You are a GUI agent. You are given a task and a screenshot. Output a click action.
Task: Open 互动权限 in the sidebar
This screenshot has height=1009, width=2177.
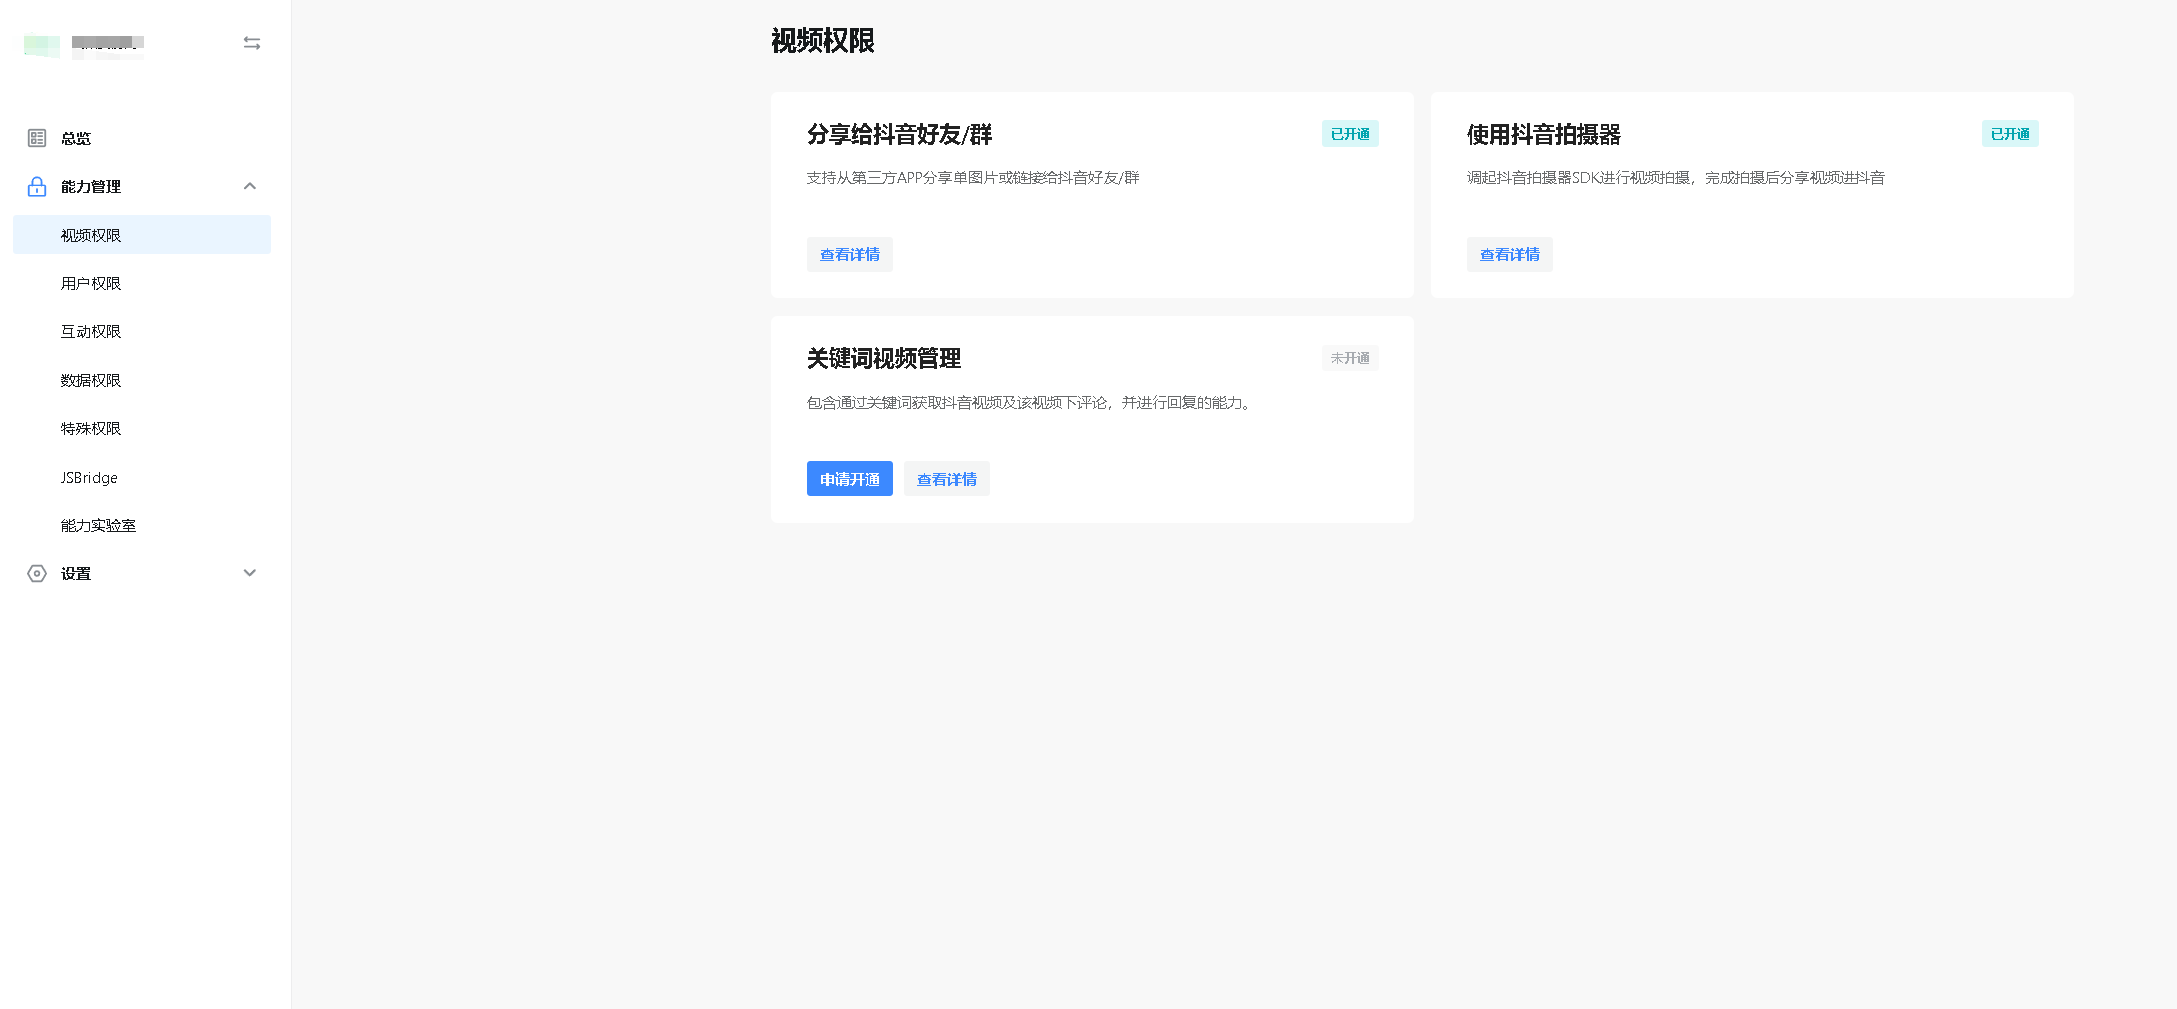(x=91, y=331)
